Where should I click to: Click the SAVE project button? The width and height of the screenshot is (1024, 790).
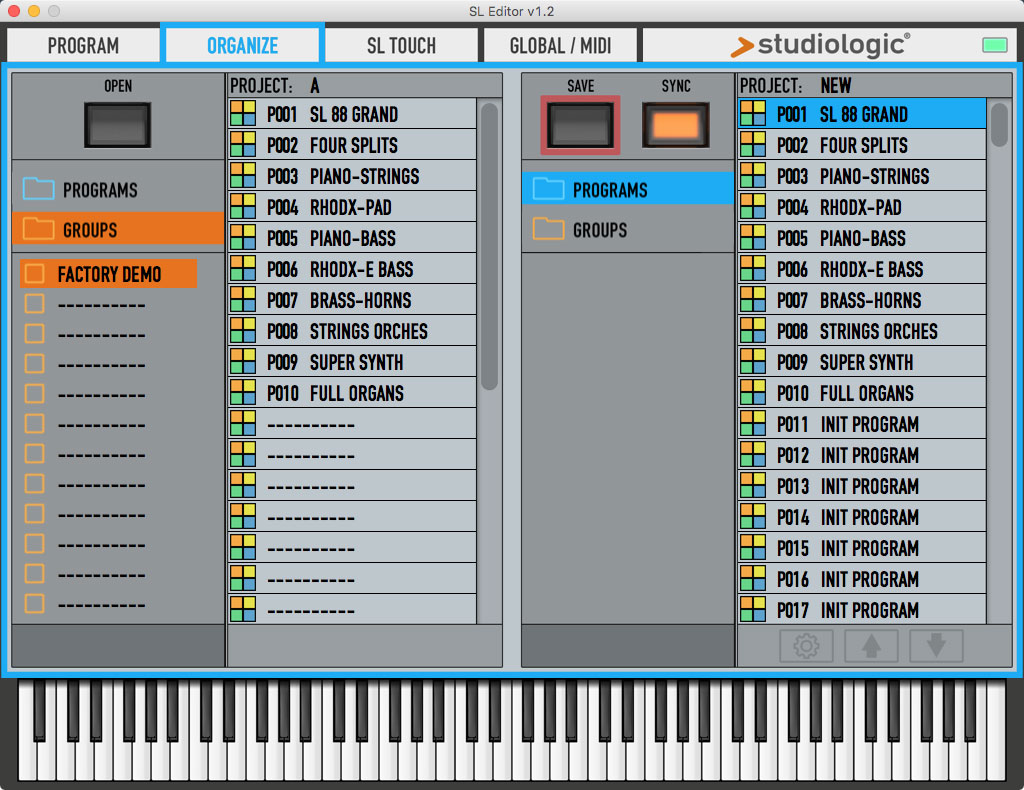(x=580, y=125)
